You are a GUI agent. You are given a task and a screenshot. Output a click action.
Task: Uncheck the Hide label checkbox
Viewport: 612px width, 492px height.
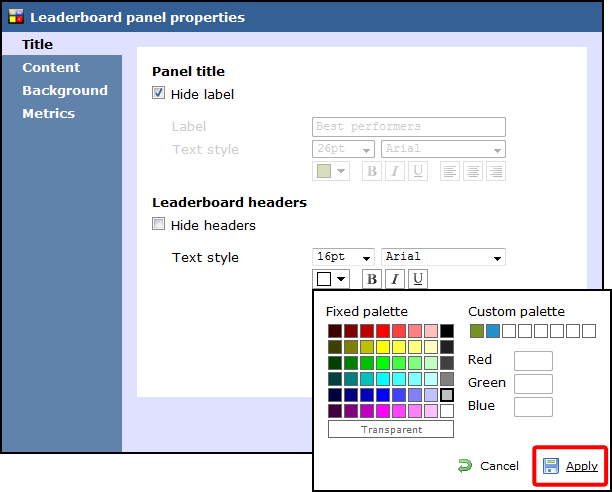click(159, 94)
